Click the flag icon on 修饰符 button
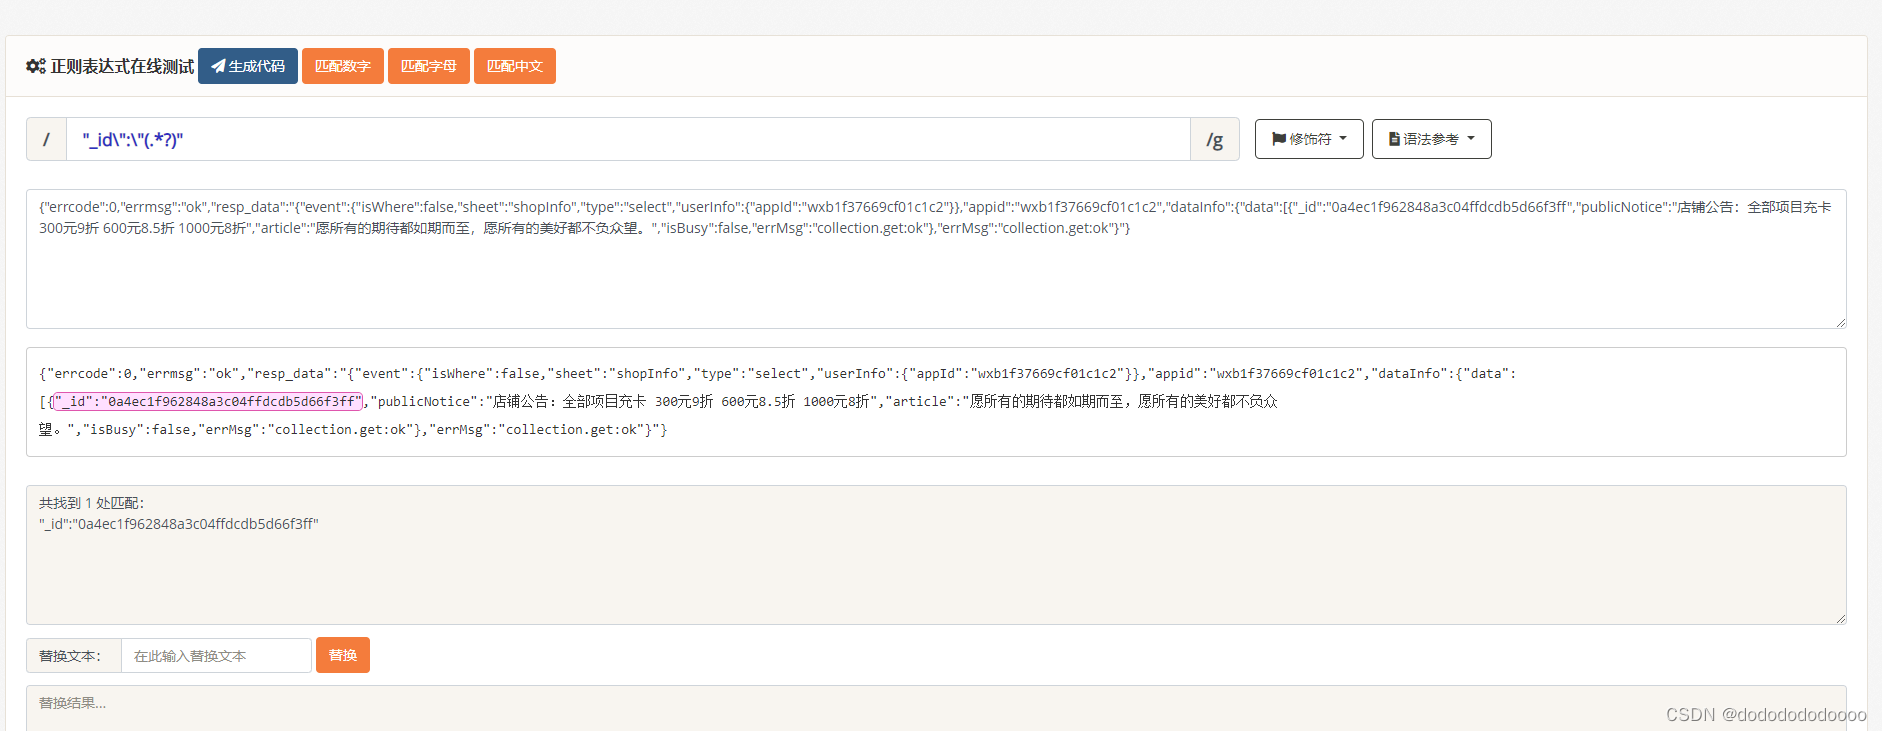The image size is (1882, 731). (x=1279, y=139)
